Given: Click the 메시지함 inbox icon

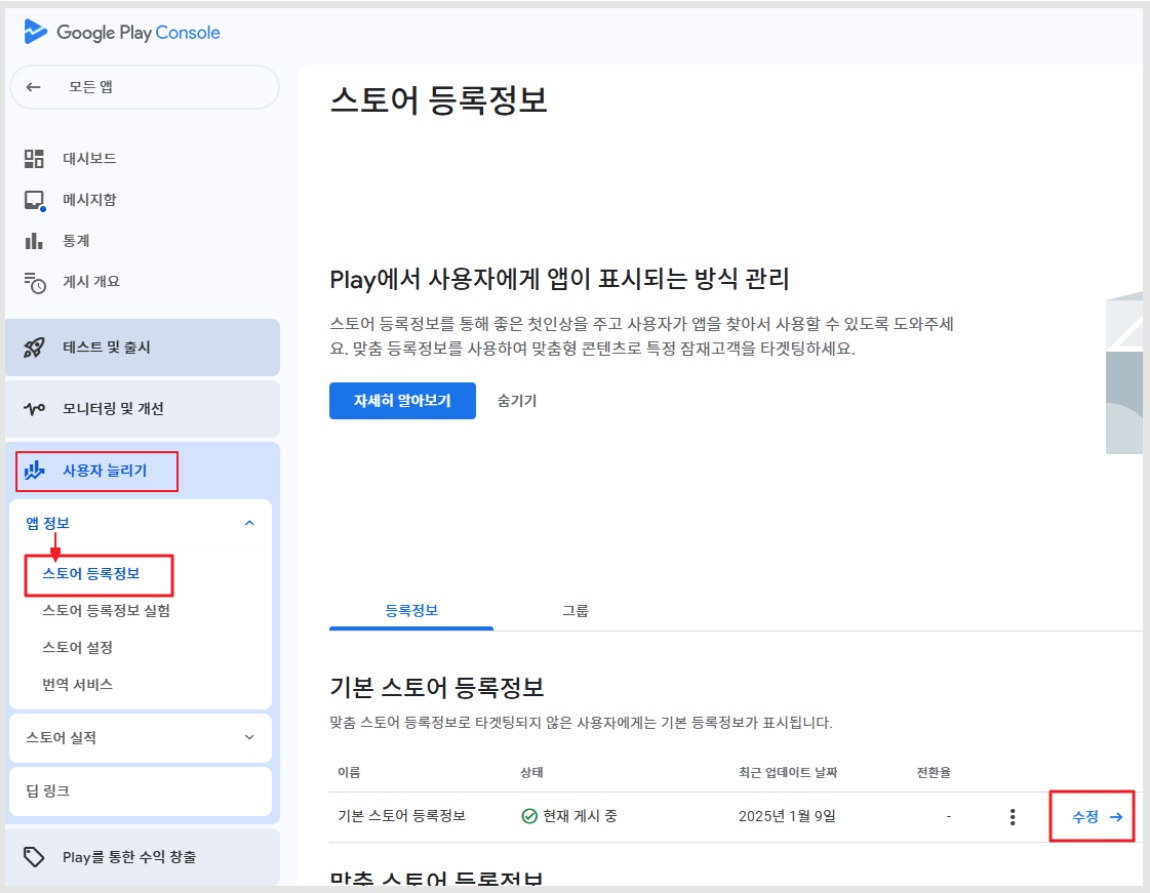Looking at the screenshot, I should (34, 200).
